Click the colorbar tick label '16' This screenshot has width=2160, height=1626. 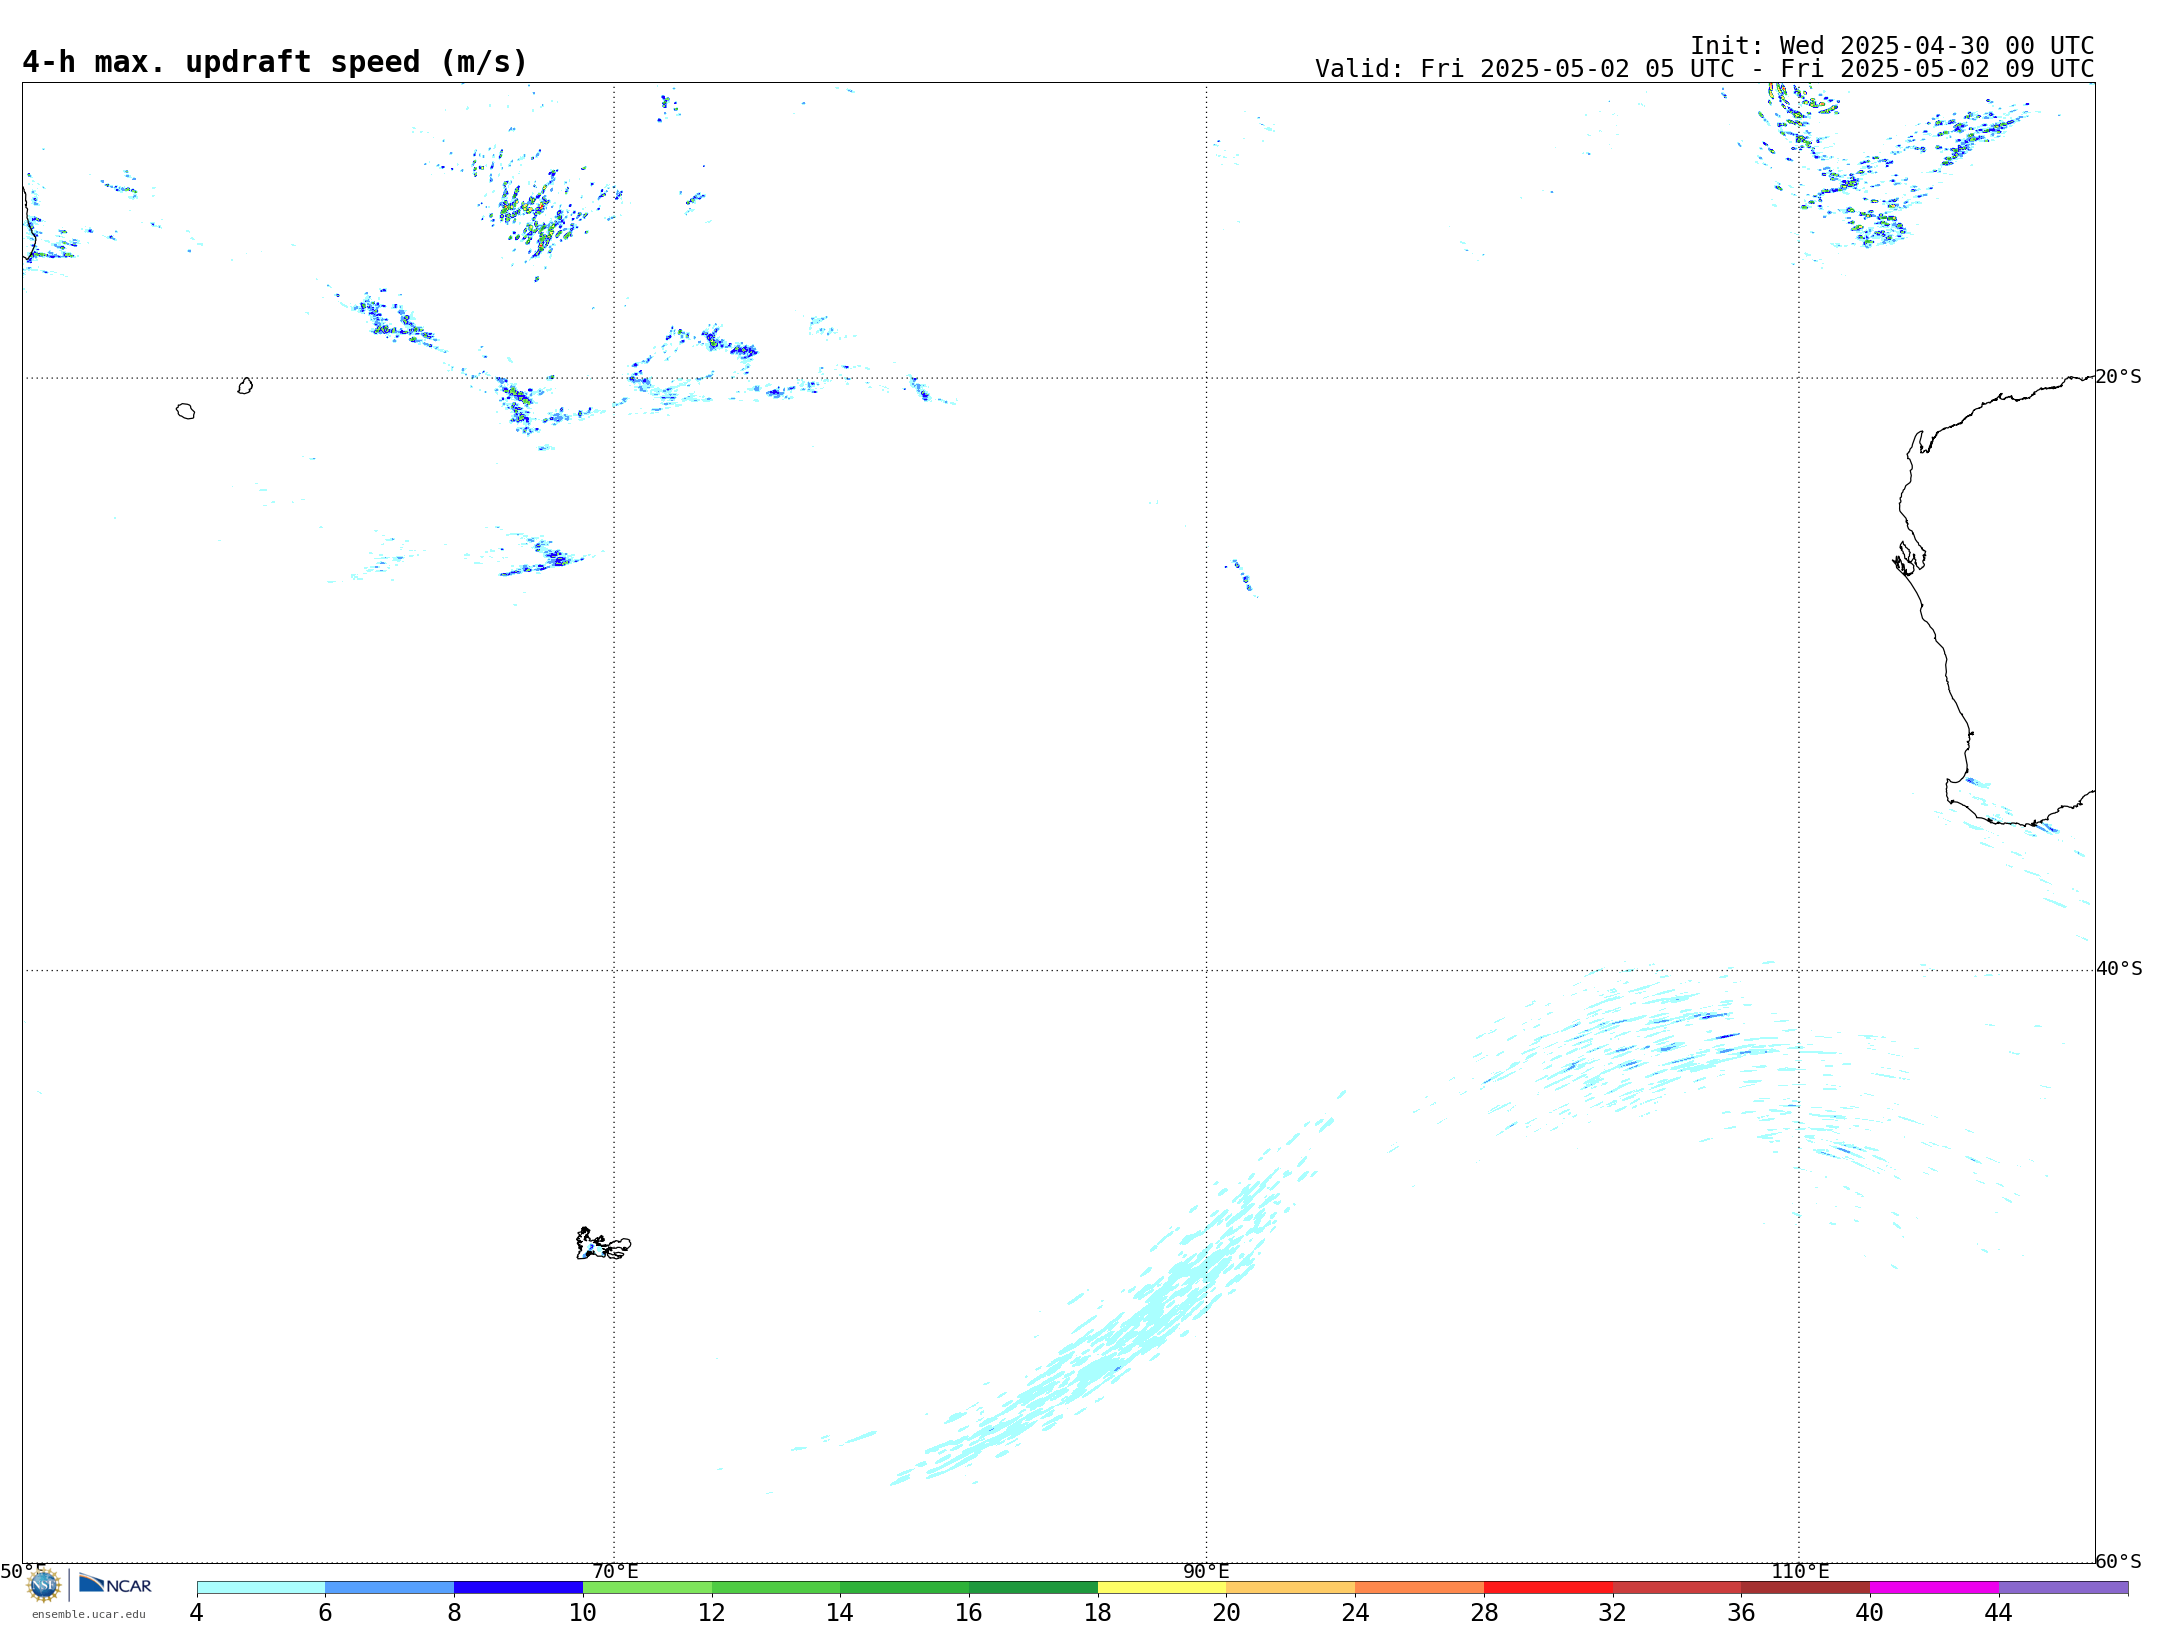(x=969, y=1612)
